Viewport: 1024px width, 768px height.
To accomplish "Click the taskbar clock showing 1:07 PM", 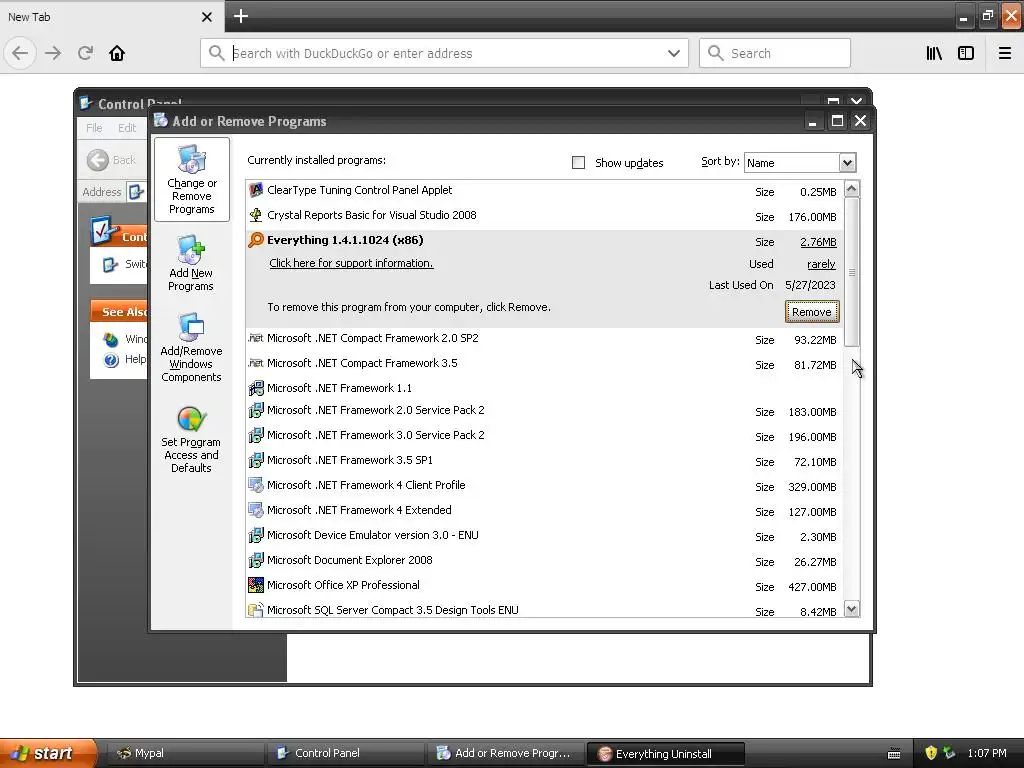I will [987, 753].
